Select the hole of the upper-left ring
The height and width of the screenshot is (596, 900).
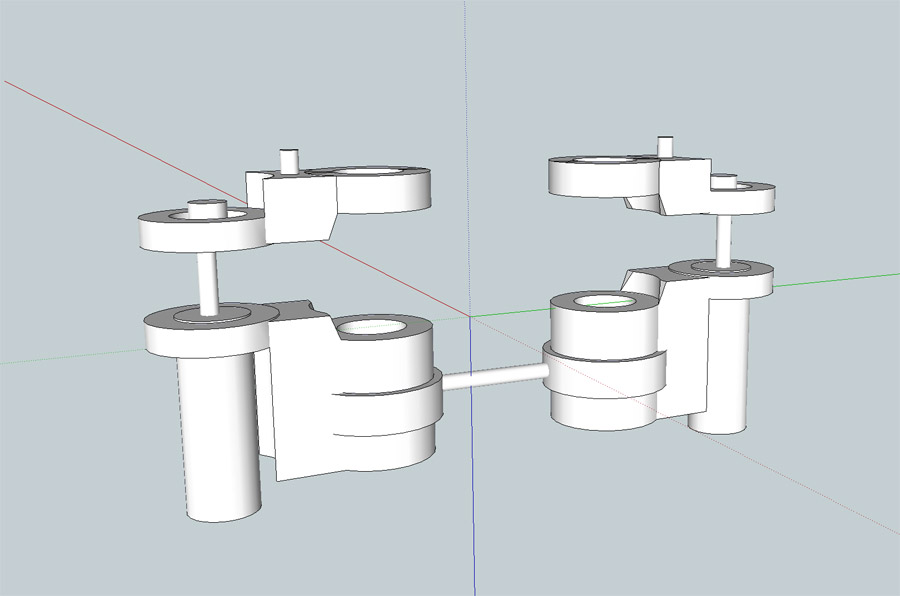click(366, 173)
